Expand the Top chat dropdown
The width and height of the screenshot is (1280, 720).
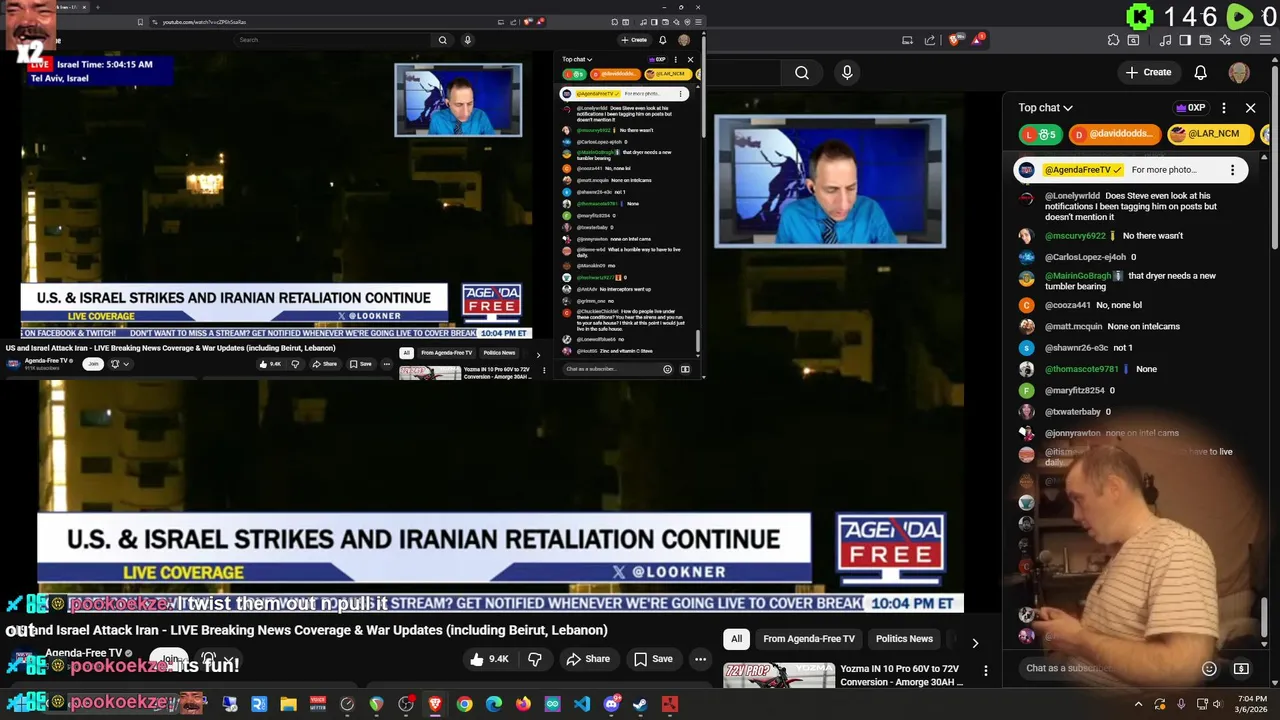[1045, 107]
